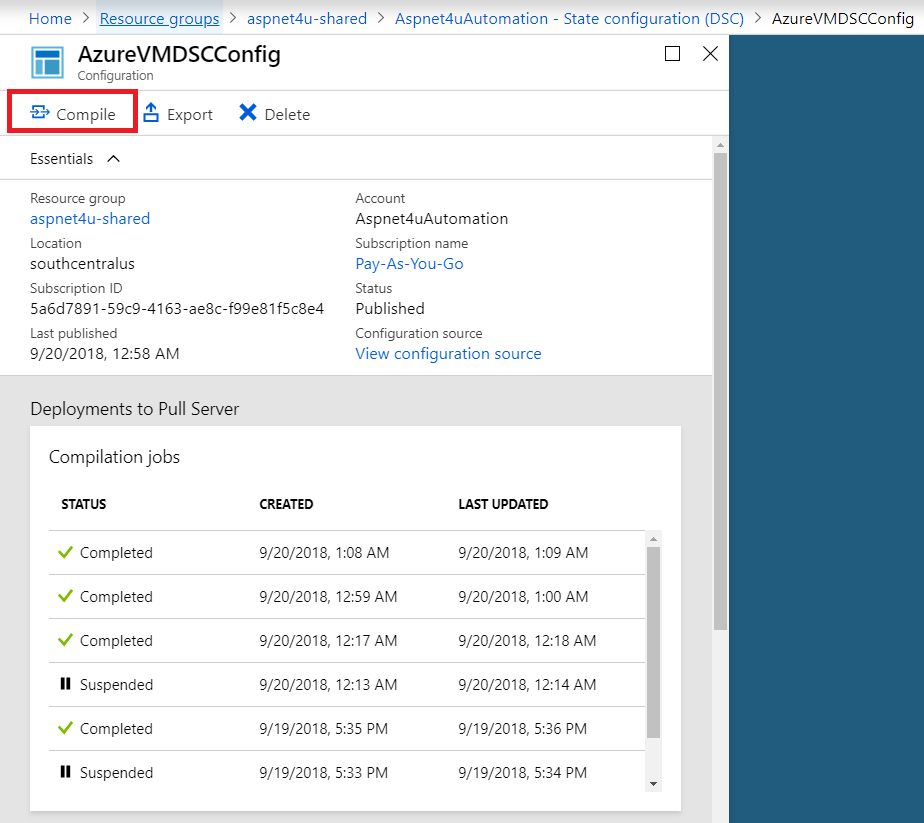The height and width of the screenshot is (823, 924).
Task: Click the blue Delete X icon
Action: pos(248,112)
